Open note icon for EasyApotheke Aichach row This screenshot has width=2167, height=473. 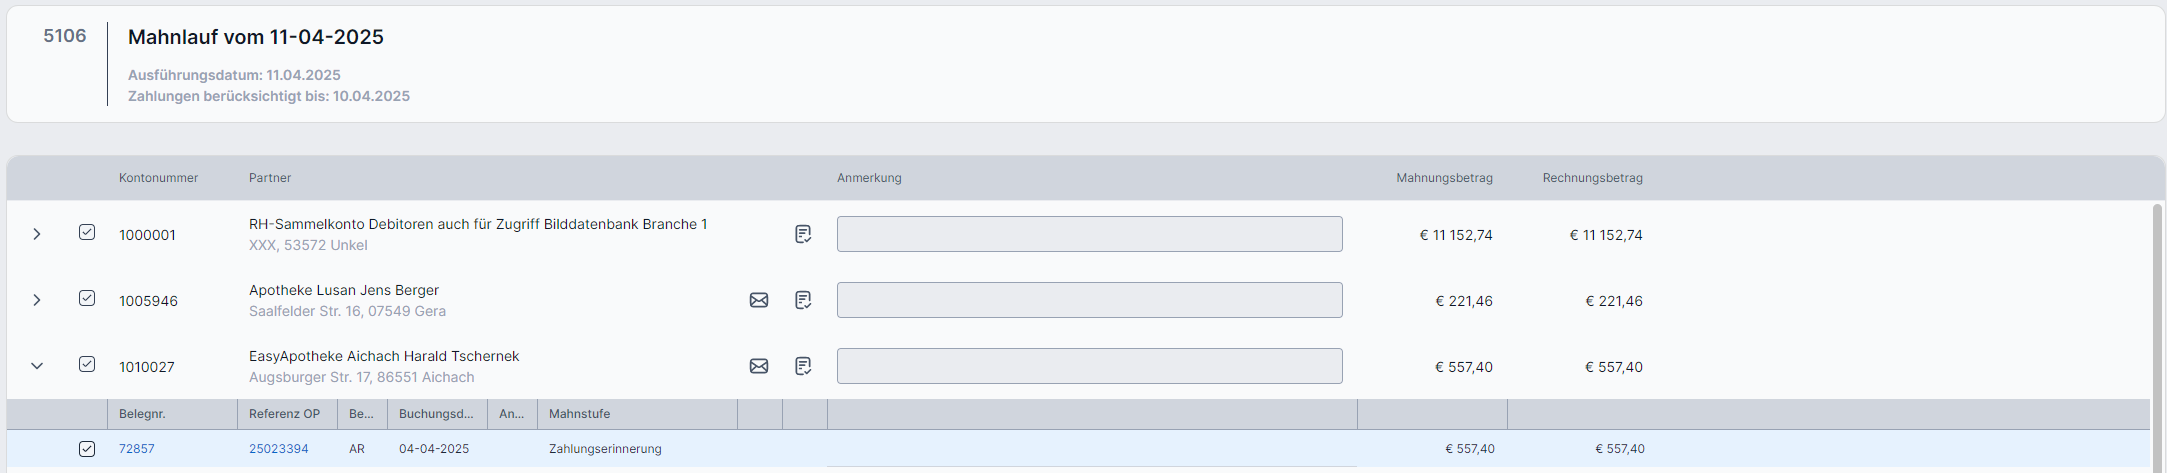[802, 366]
